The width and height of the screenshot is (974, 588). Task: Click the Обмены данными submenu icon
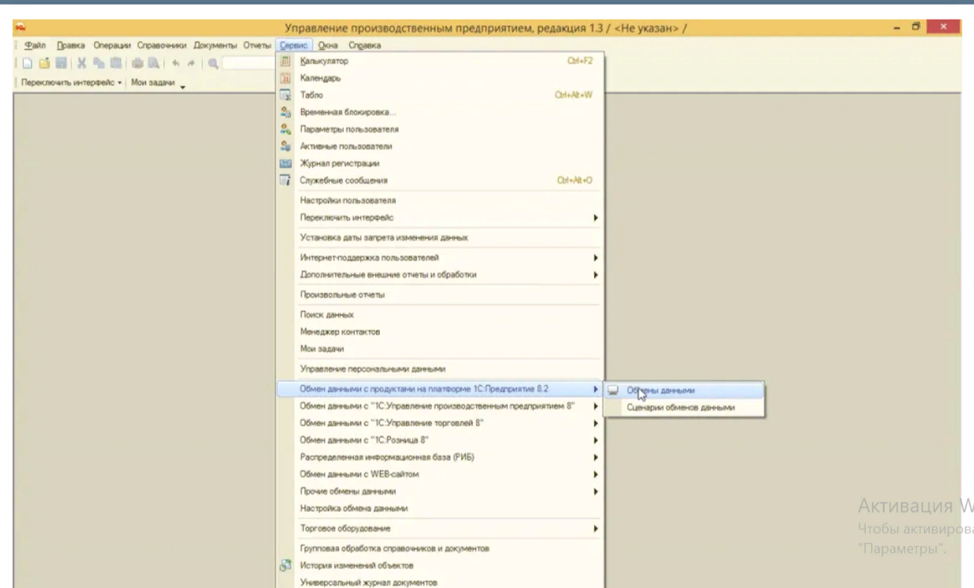point(613,391)
